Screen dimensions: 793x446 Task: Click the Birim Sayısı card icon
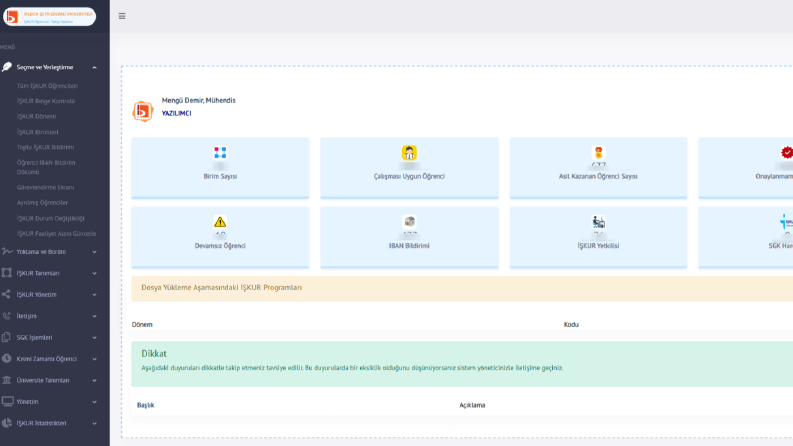pyautogui.click(x=220, y=153)
